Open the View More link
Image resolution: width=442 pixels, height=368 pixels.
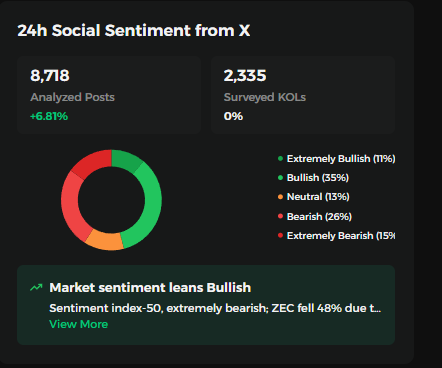click(79, 324)
